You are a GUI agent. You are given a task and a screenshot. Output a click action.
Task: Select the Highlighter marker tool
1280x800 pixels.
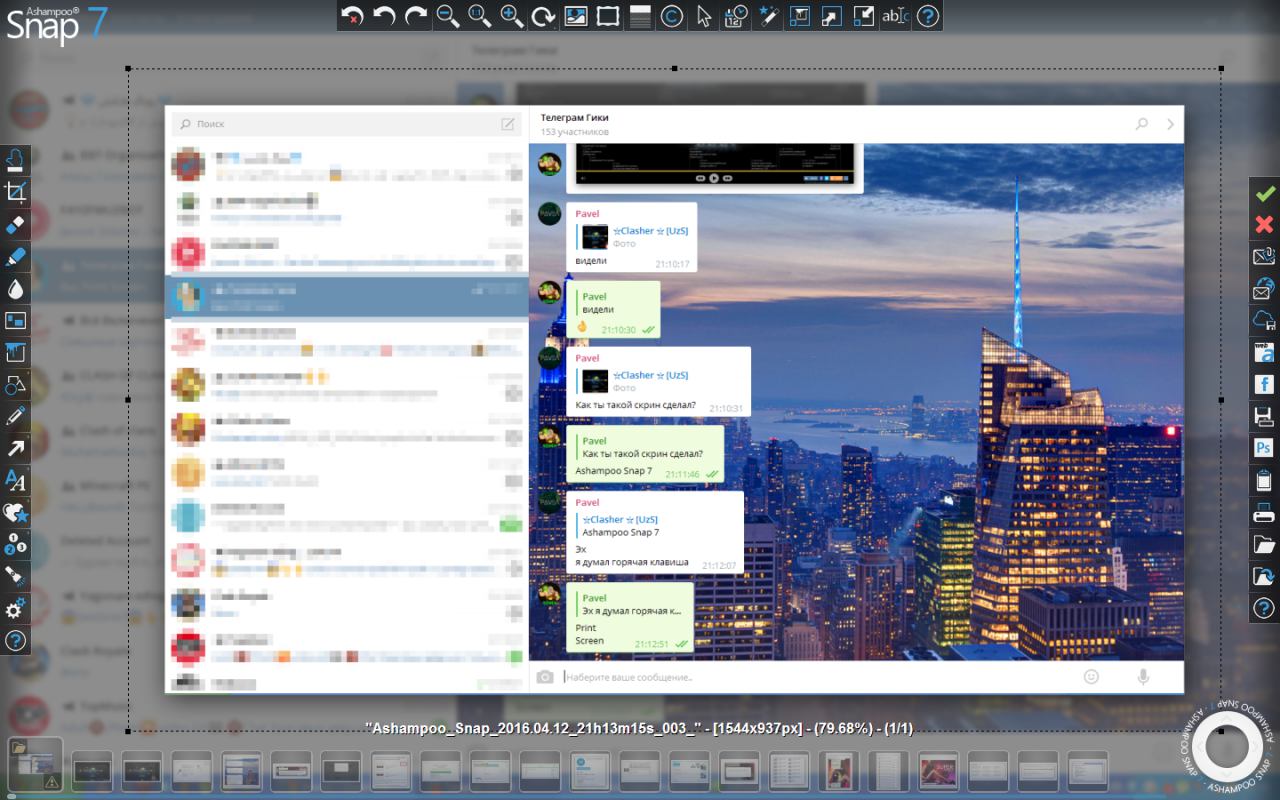pos(16,257)
